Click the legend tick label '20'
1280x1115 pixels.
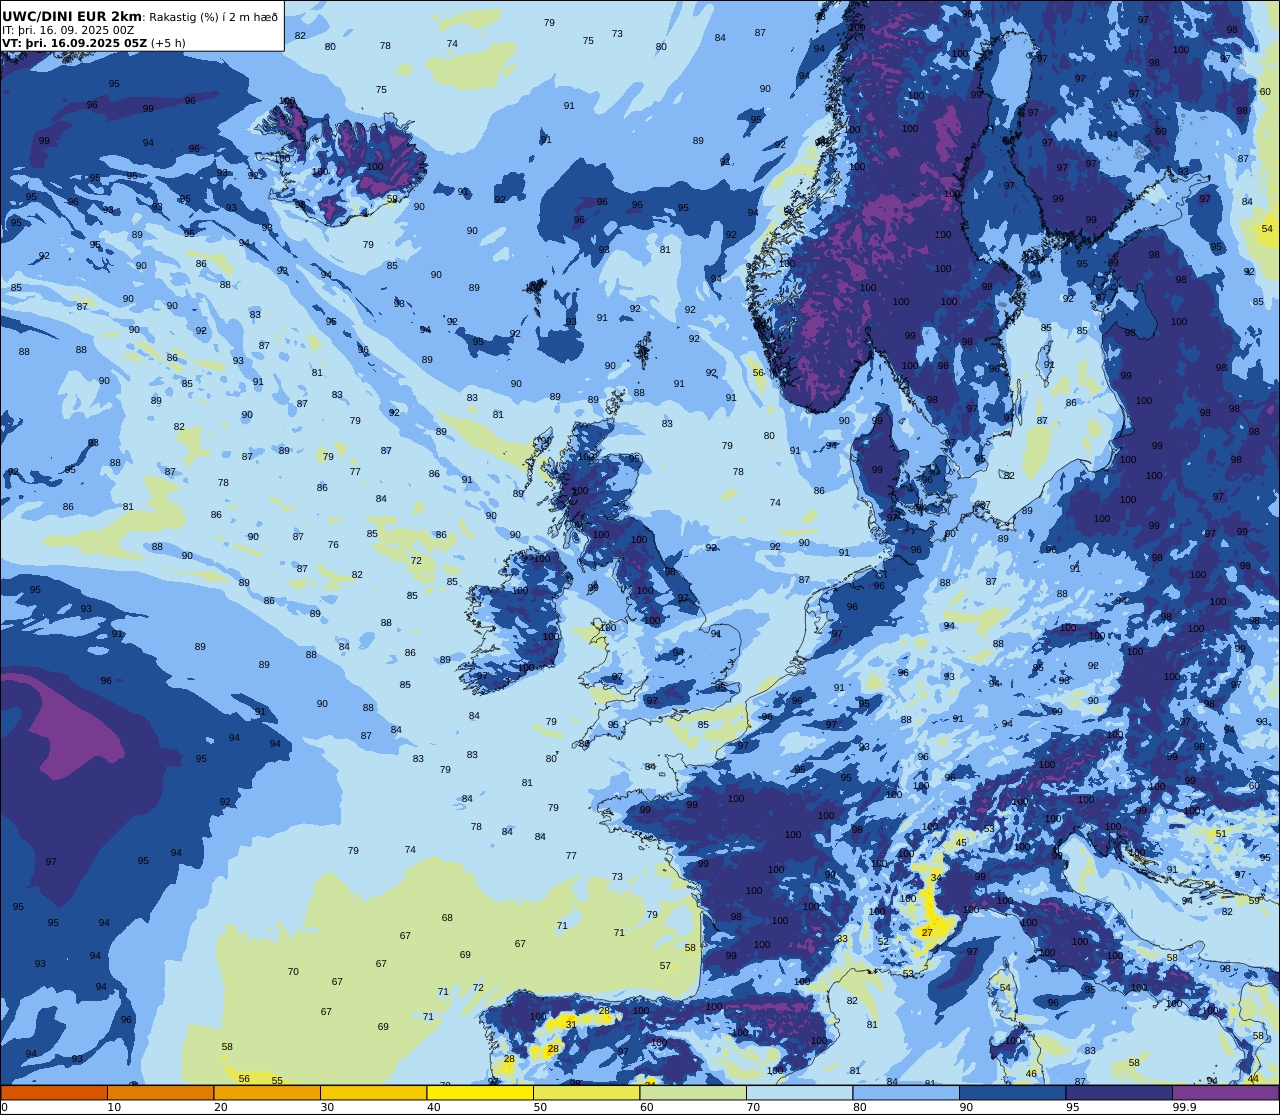pyautogui.click(x=221, y=1107)
